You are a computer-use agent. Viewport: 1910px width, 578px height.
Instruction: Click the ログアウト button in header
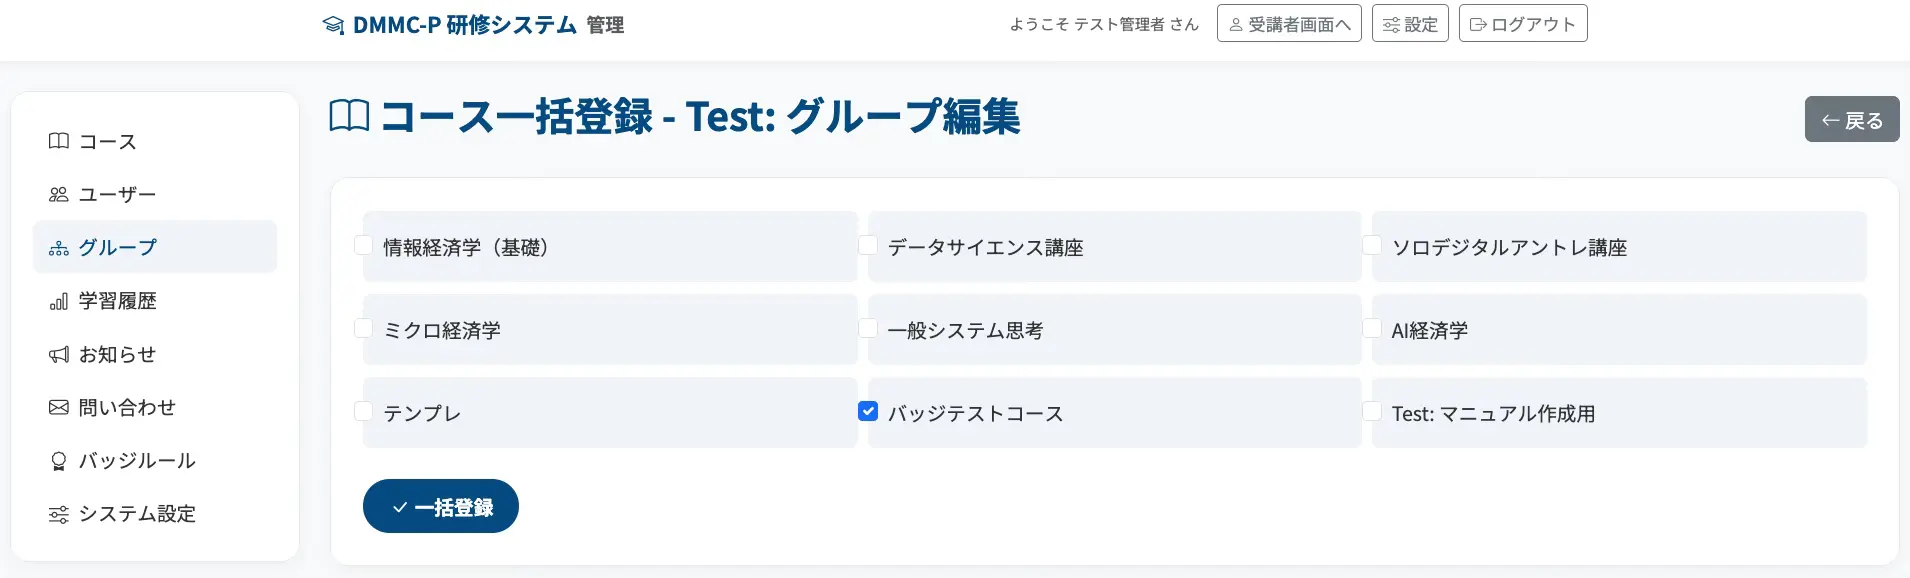[x=1523, y=23]
